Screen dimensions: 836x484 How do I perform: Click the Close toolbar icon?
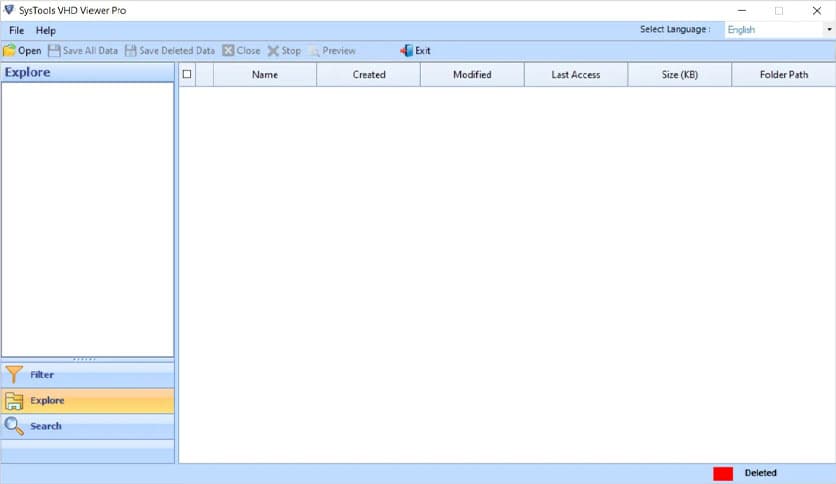point(228,51)
